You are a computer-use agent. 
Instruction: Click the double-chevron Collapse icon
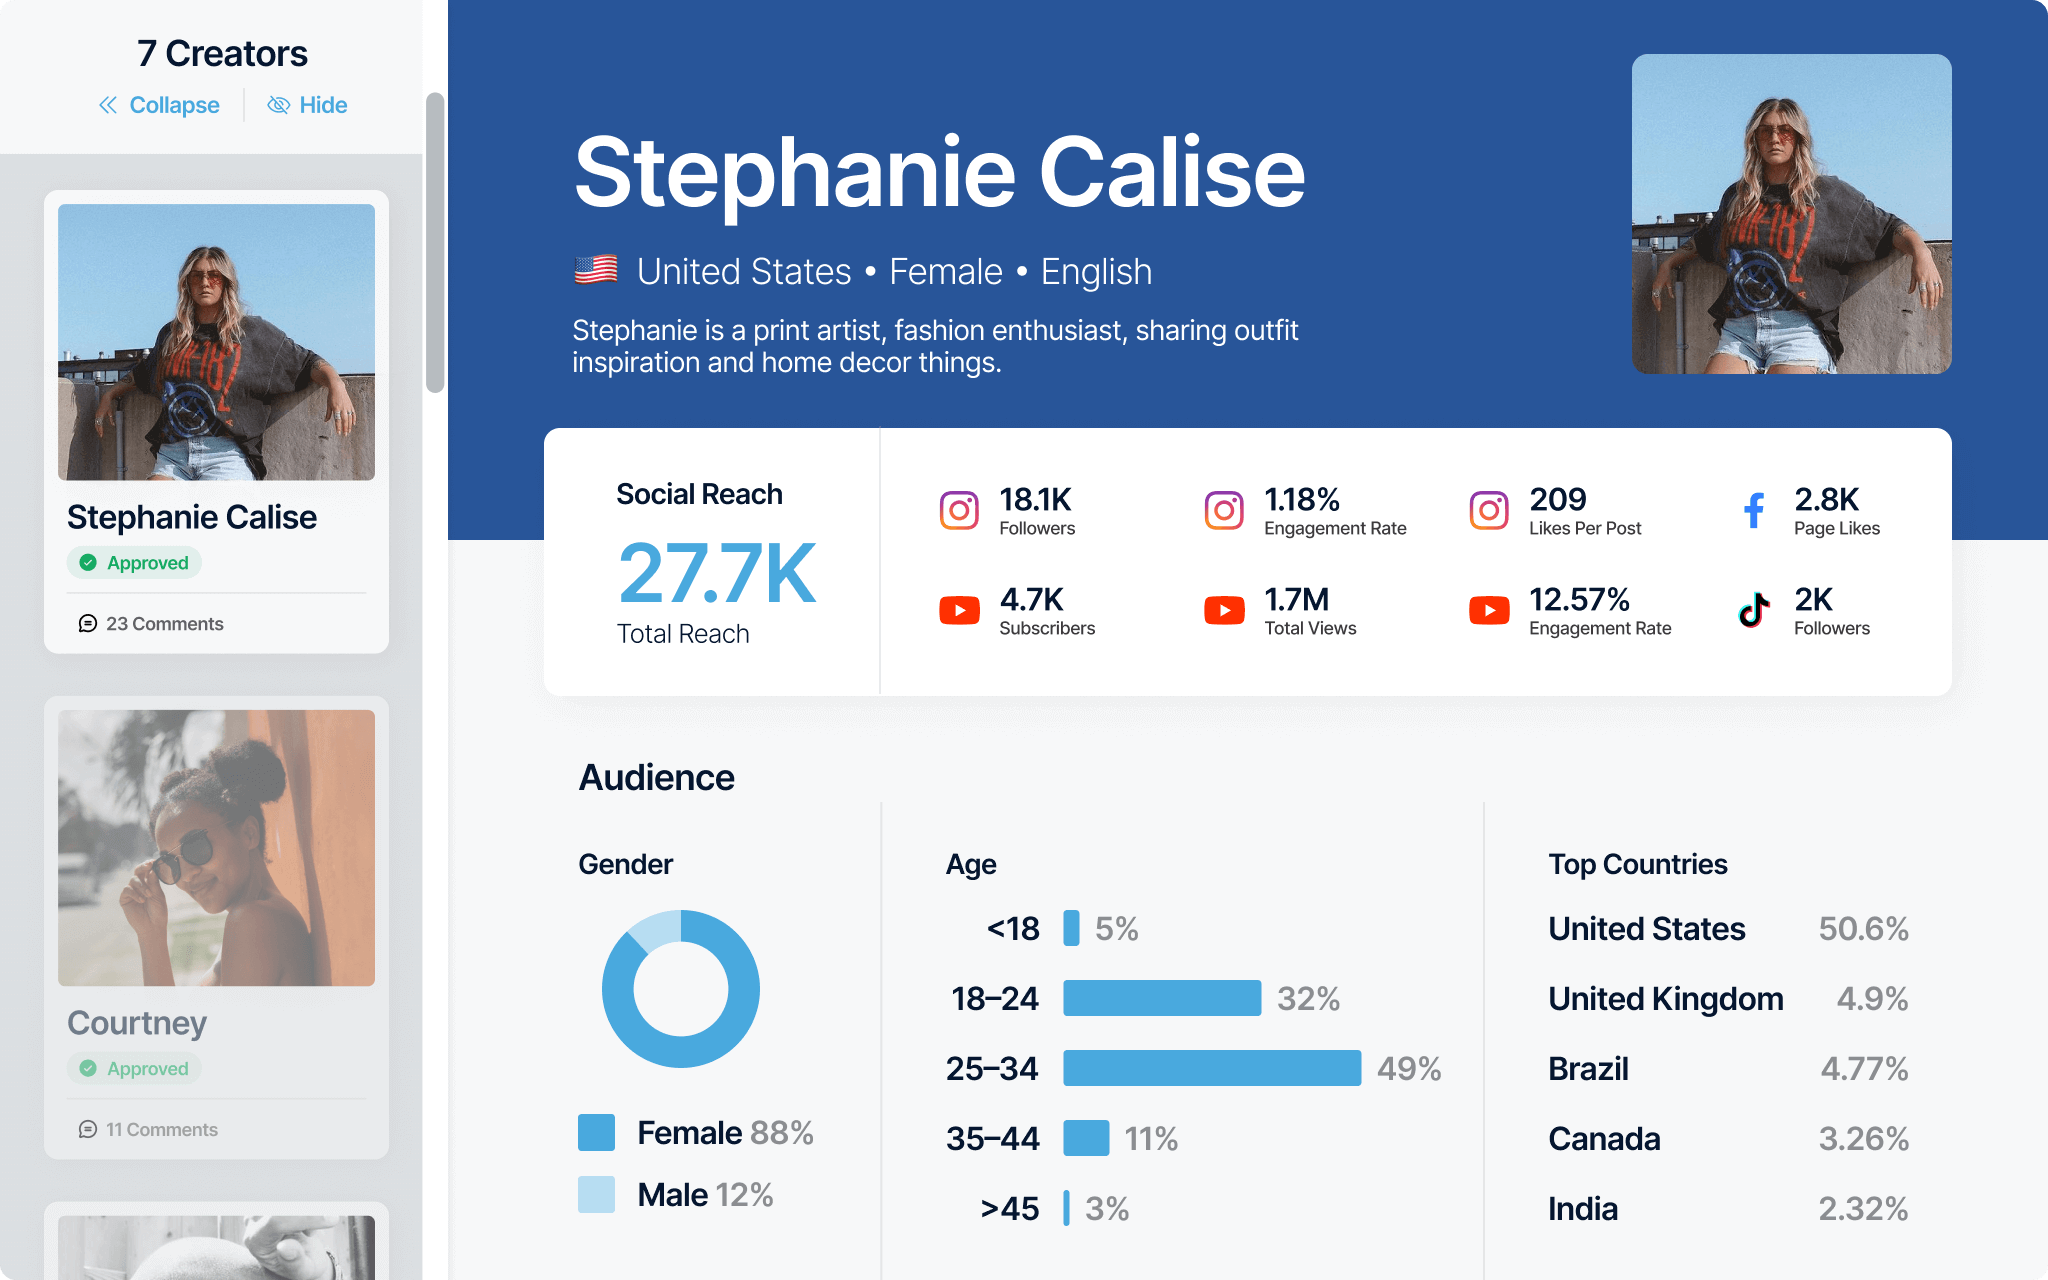click(108, 105)
